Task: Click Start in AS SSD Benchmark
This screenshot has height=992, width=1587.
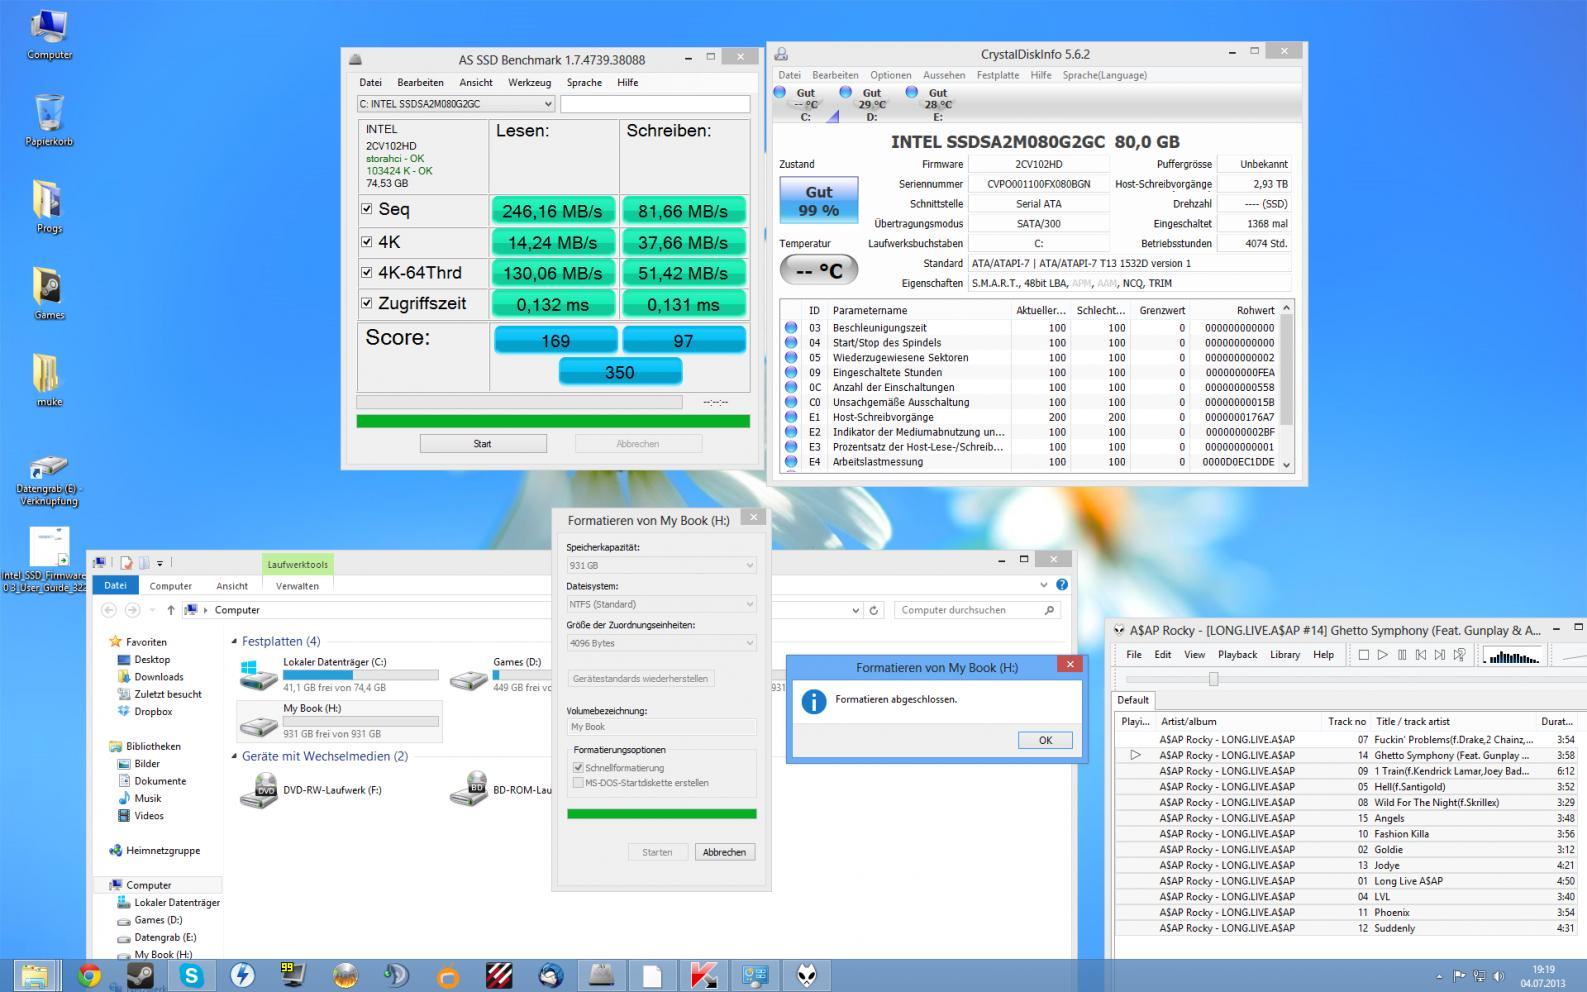Action: pyautogui.click(x=482, y=444)
